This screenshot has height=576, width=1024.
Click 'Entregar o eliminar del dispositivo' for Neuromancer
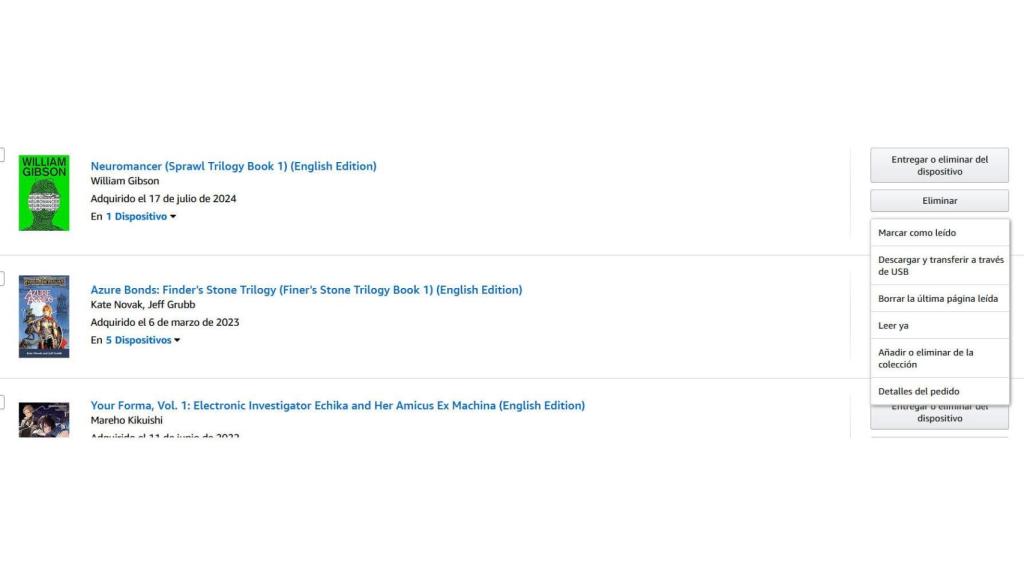(x=939, y=164)
